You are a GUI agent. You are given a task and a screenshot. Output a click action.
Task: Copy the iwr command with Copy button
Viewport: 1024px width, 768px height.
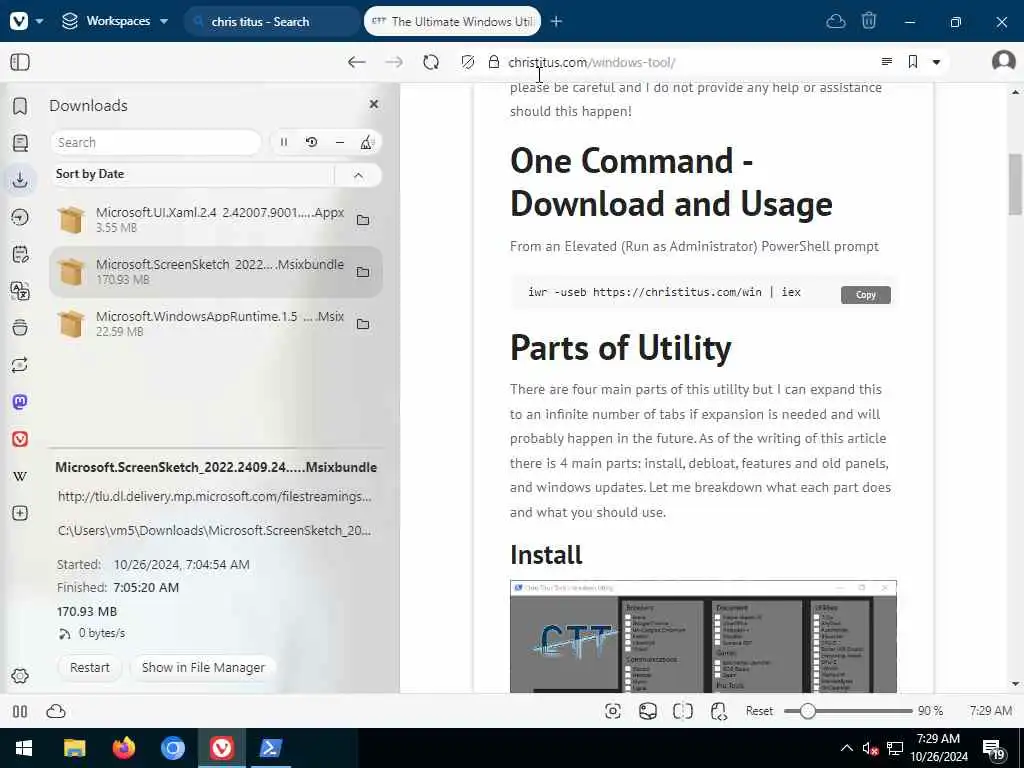point(865,295)
